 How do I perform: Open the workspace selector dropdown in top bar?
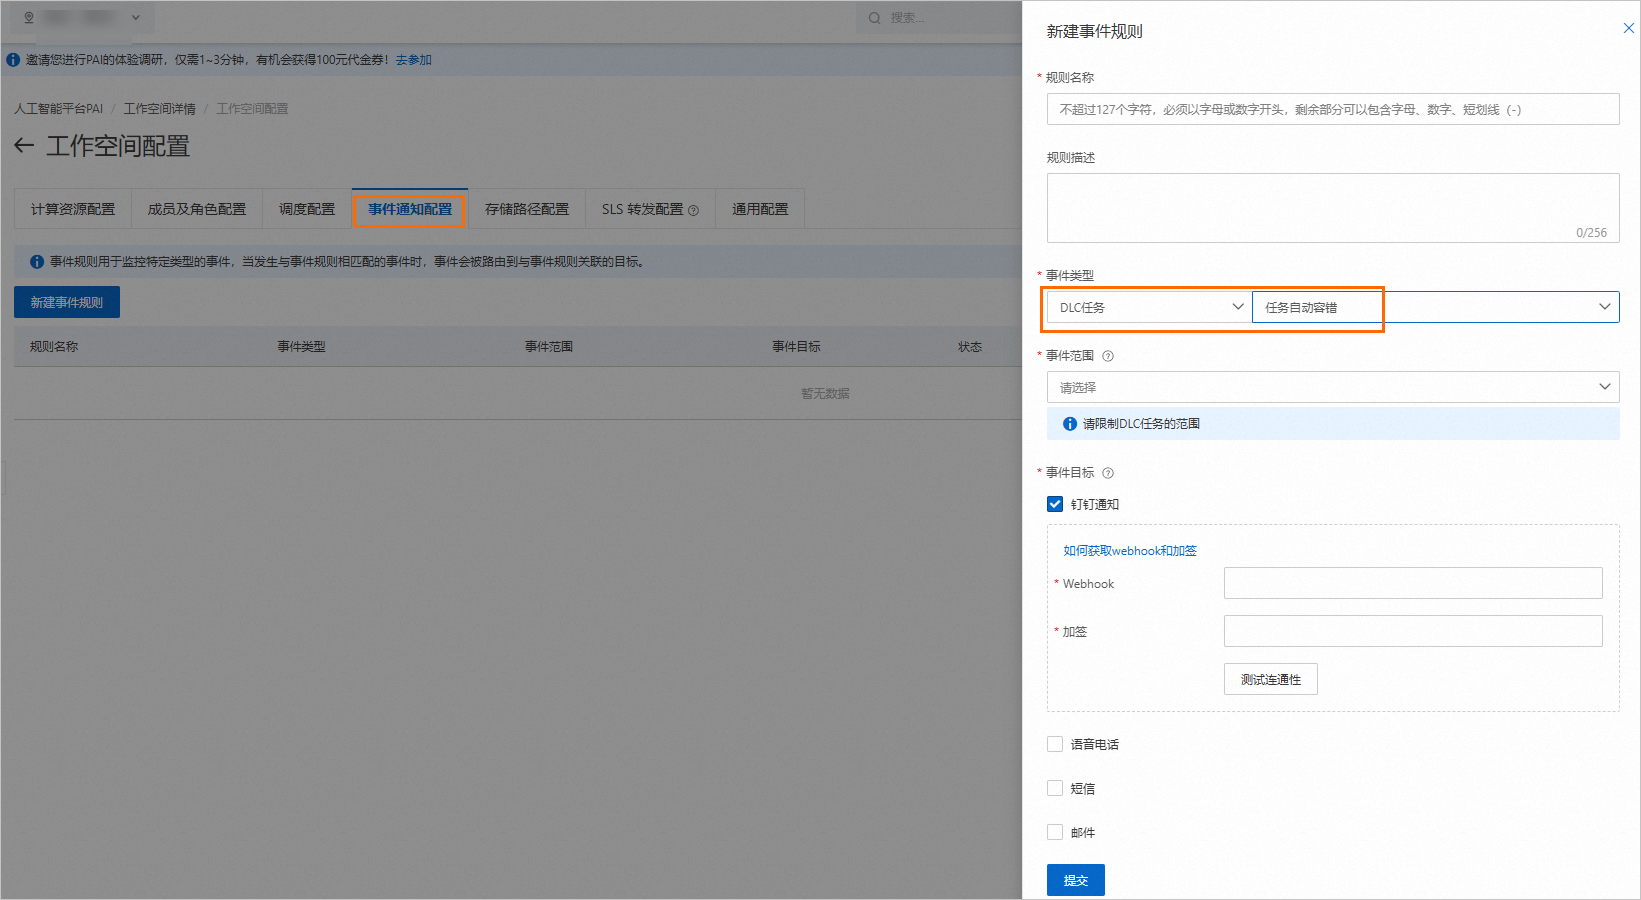pos(83,17)
